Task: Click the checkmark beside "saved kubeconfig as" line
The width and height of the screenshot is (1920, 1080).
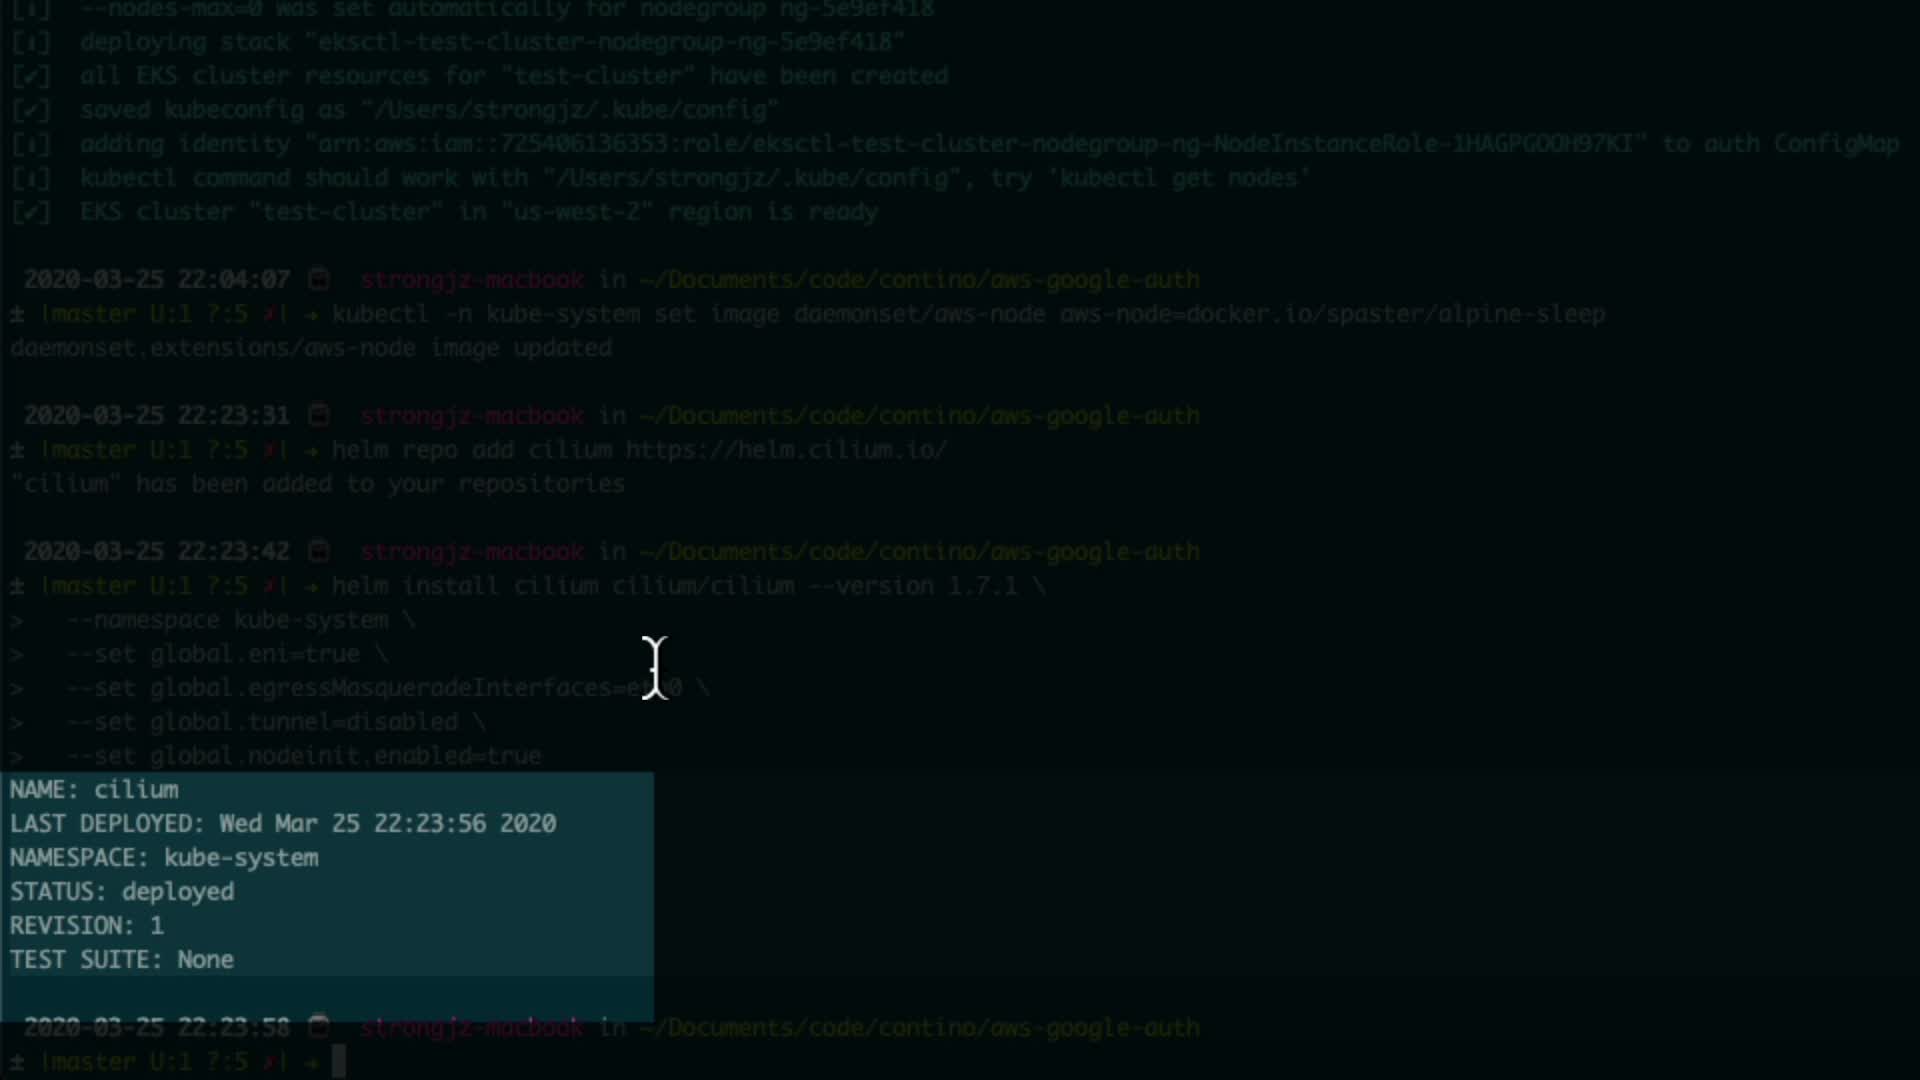Action: (30, 110)
